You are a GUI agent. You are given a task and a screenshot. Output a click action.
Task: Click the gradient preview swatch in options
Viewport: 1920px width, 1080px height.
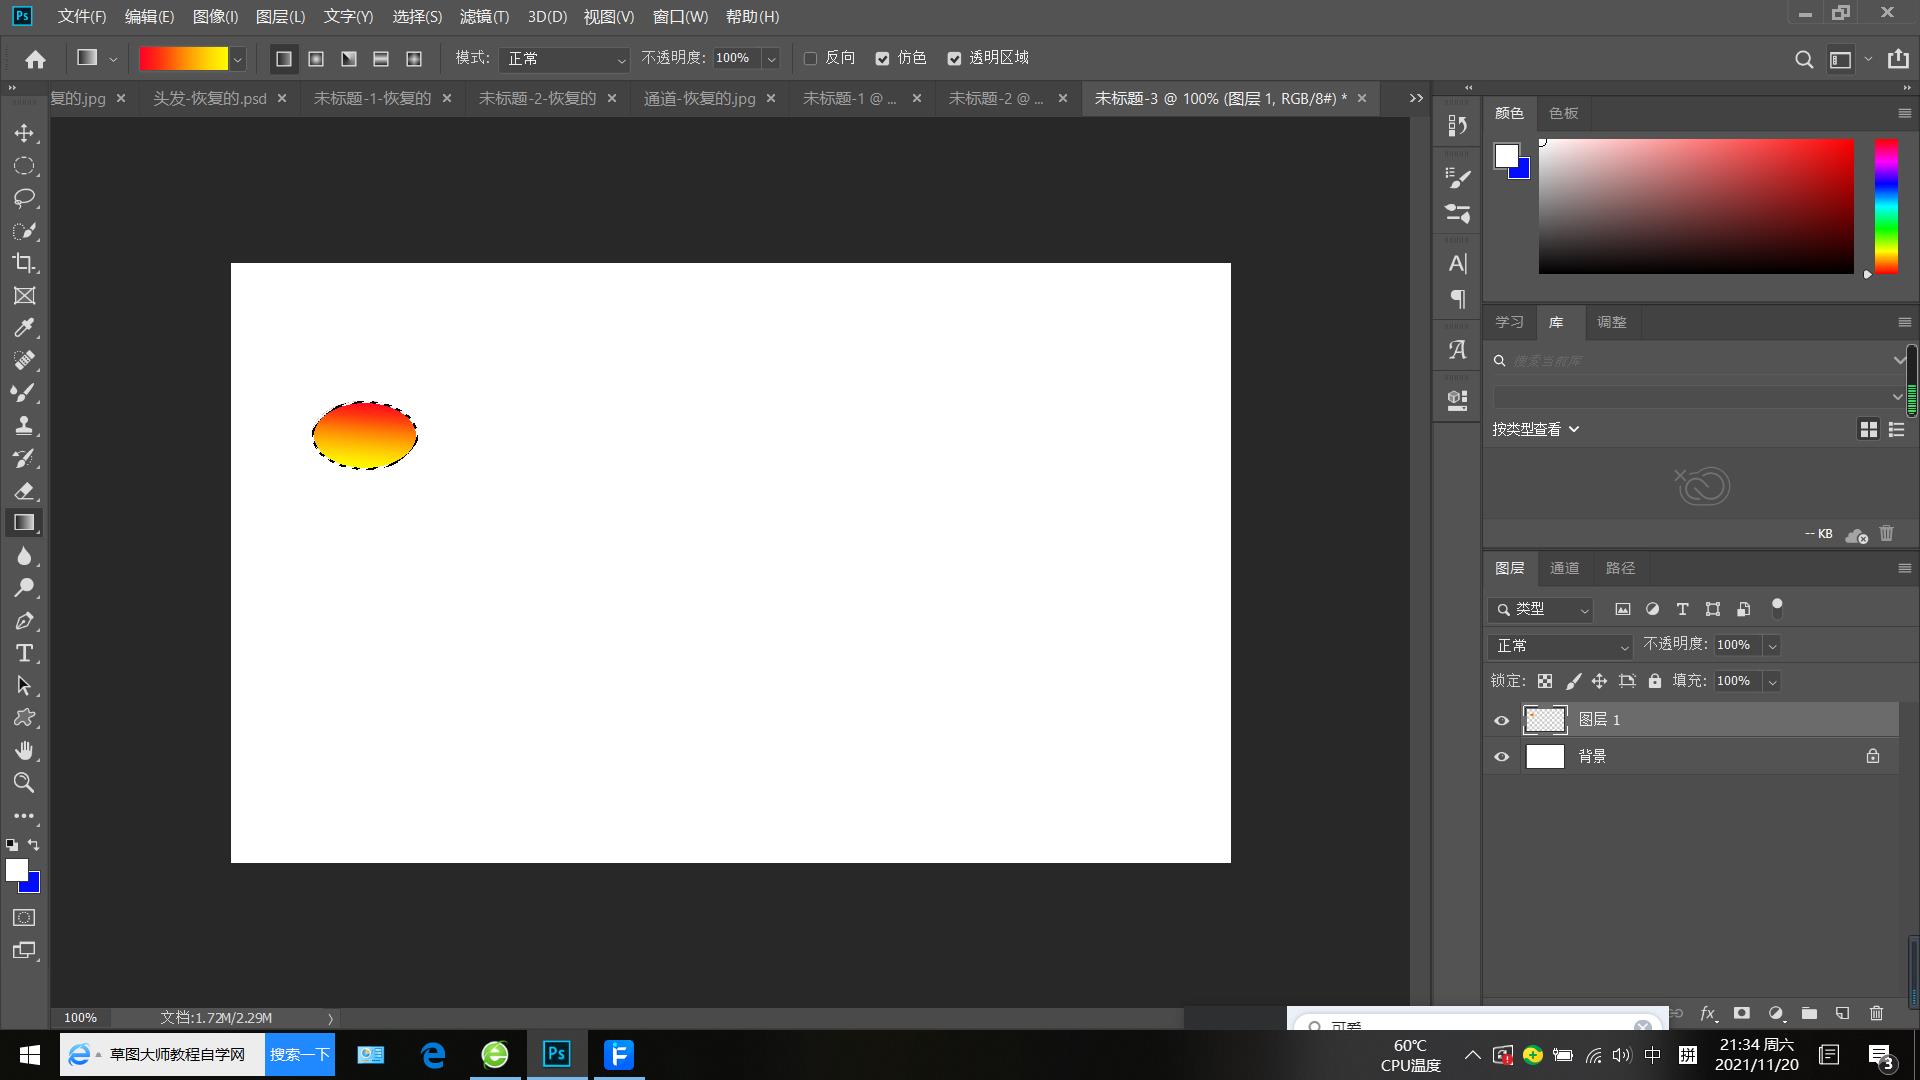(x=183, y=59)
